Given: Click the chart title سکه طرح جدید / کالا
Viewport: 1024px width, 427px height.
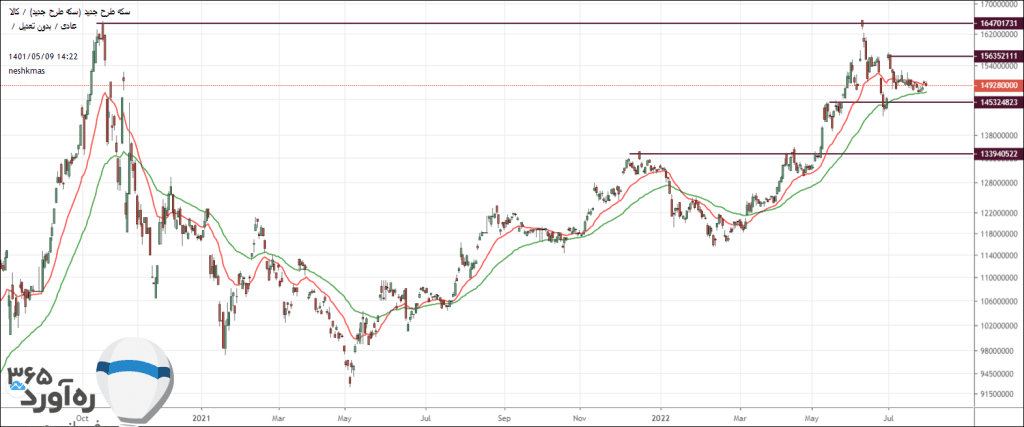Looking at the screenshot, I should [x=67, y=12].
